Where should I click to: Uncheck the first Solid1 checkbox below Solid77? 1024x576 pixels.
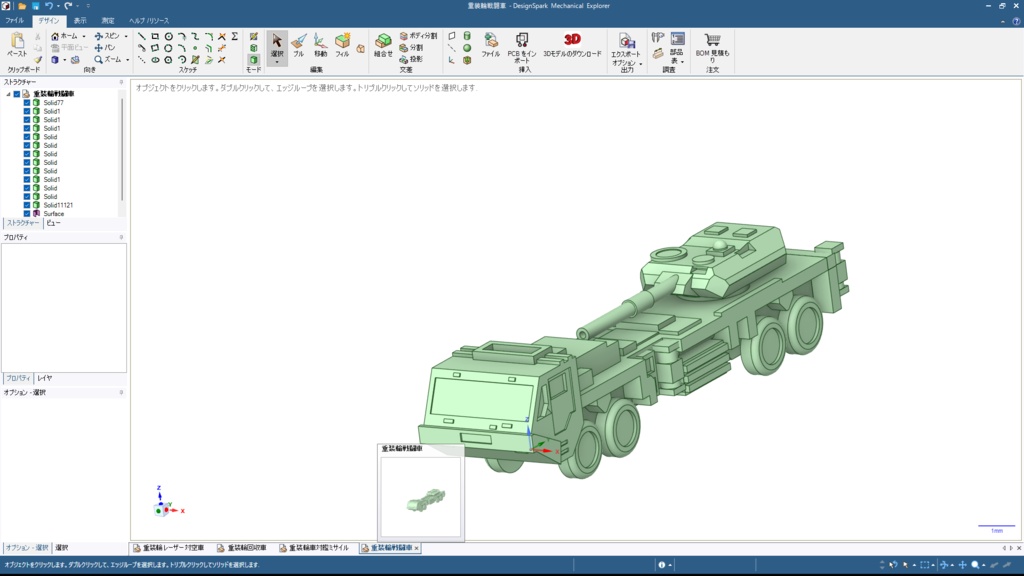point(27,111)
